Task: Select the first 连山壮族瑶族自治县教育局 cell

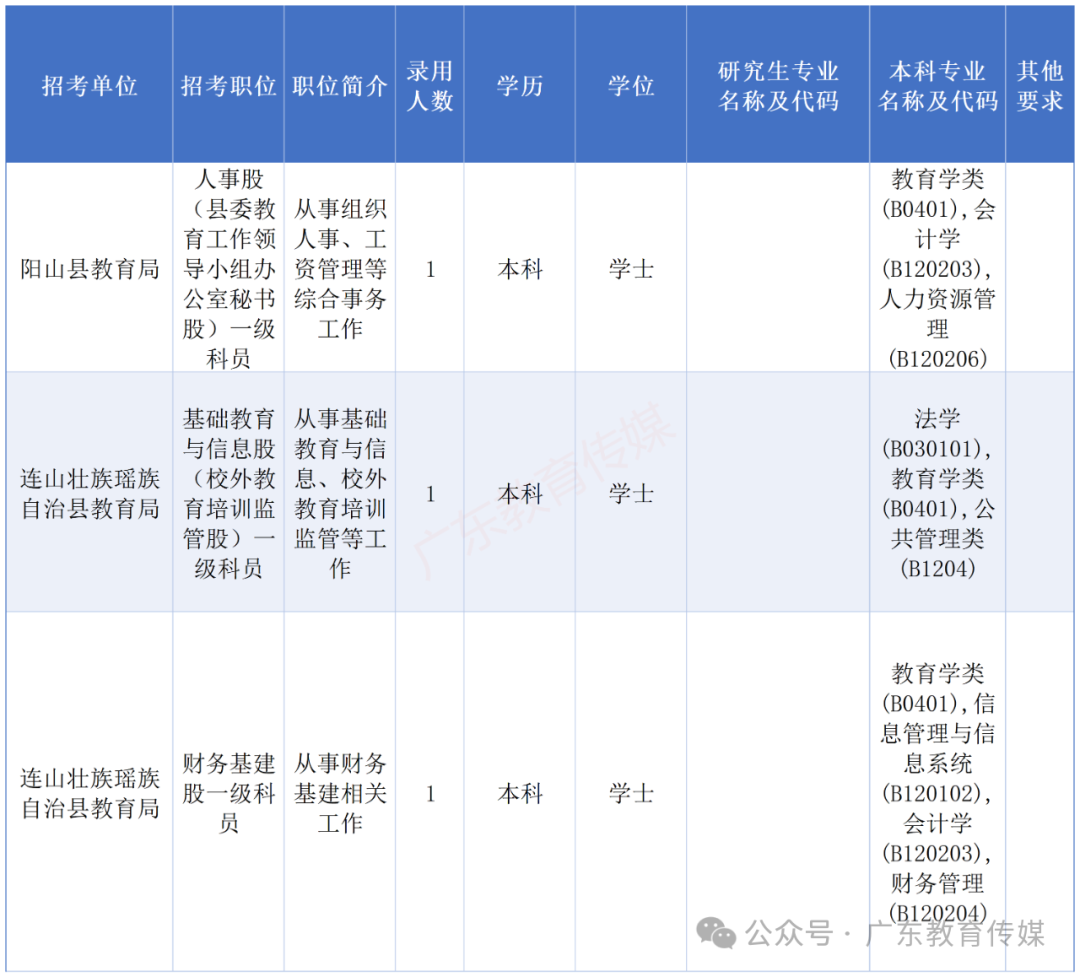Action: coord(90,493)
